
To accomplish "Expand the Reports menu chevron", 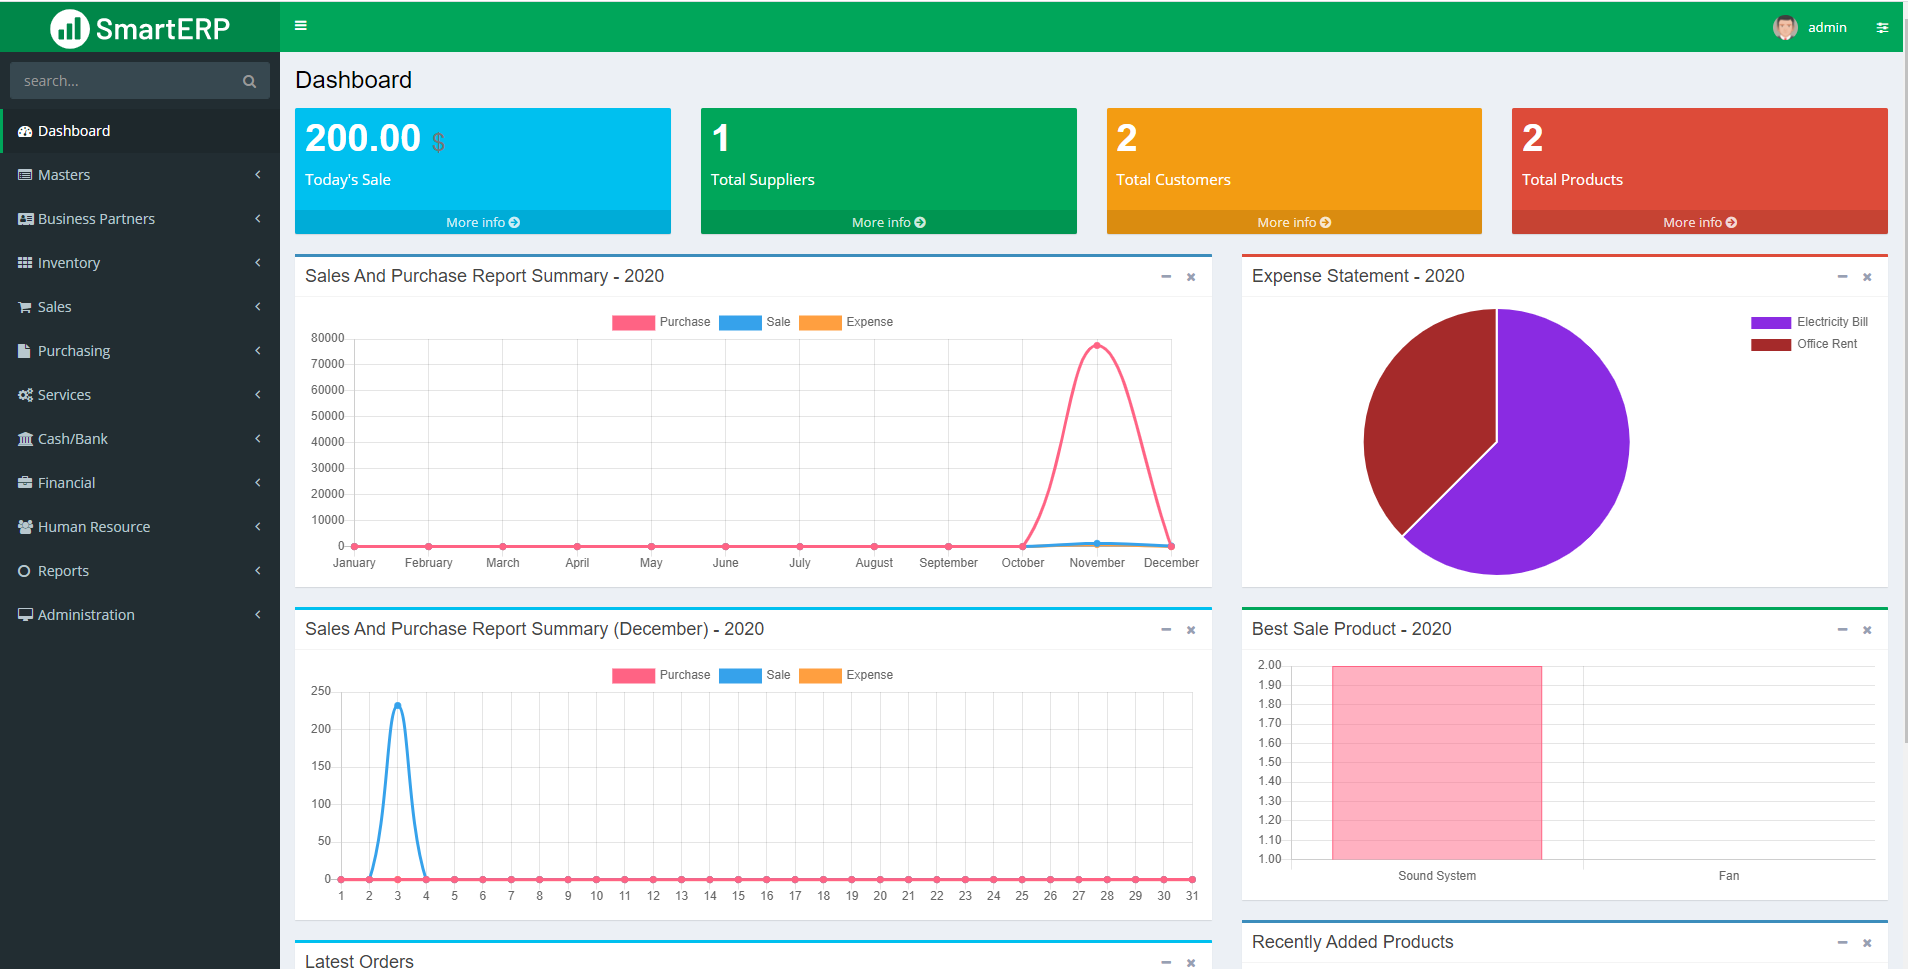I will [258, 570].
